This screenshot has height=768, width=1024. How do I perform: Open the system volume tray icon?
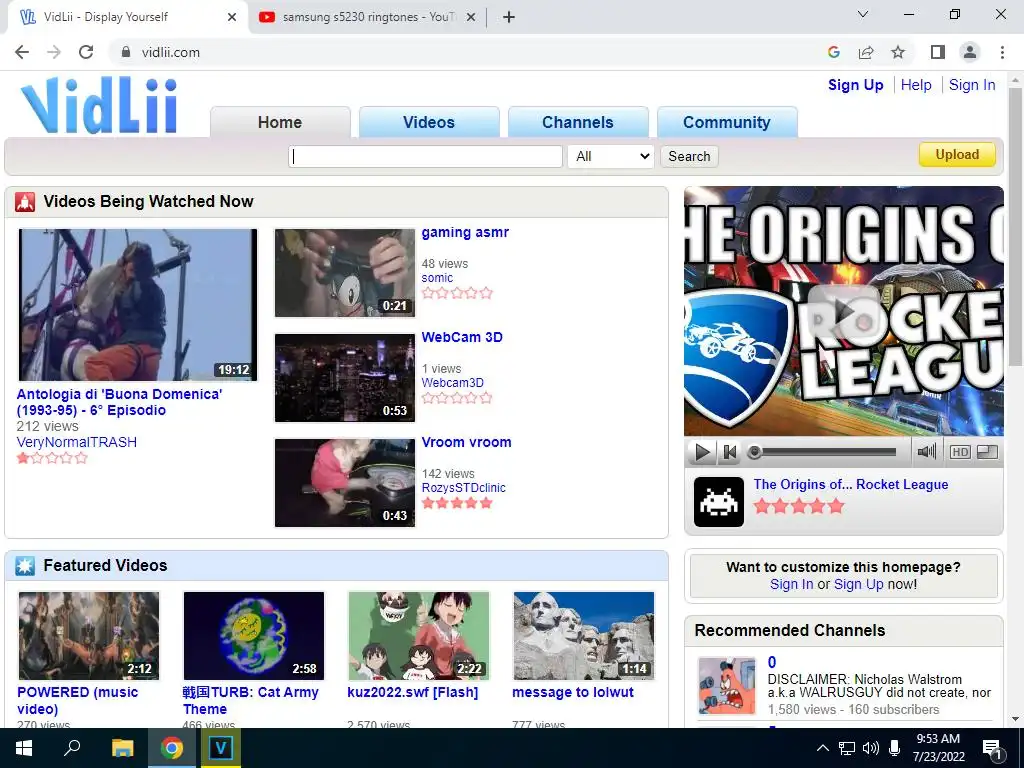[x=870, y=748]
